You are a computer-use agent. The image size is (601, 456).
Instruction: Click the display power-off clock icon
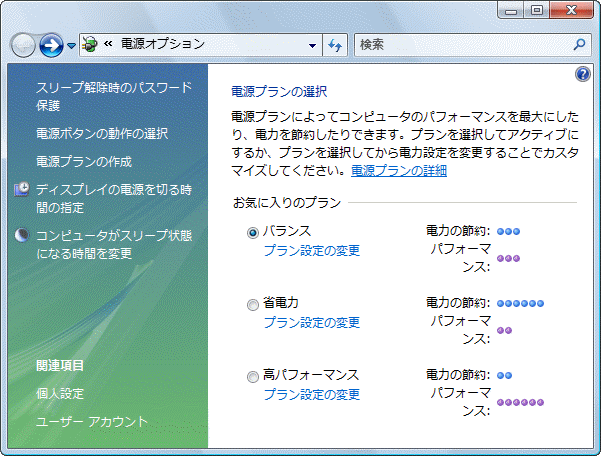[22, 189]
